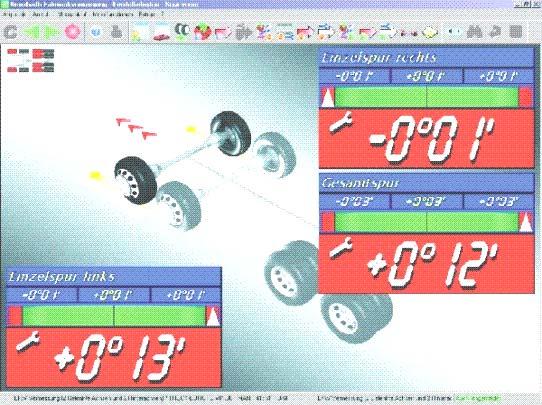The image size is (542, 405).
Task: Click the three red arrow markers in 3D view
Action: (x=136, y=128)
